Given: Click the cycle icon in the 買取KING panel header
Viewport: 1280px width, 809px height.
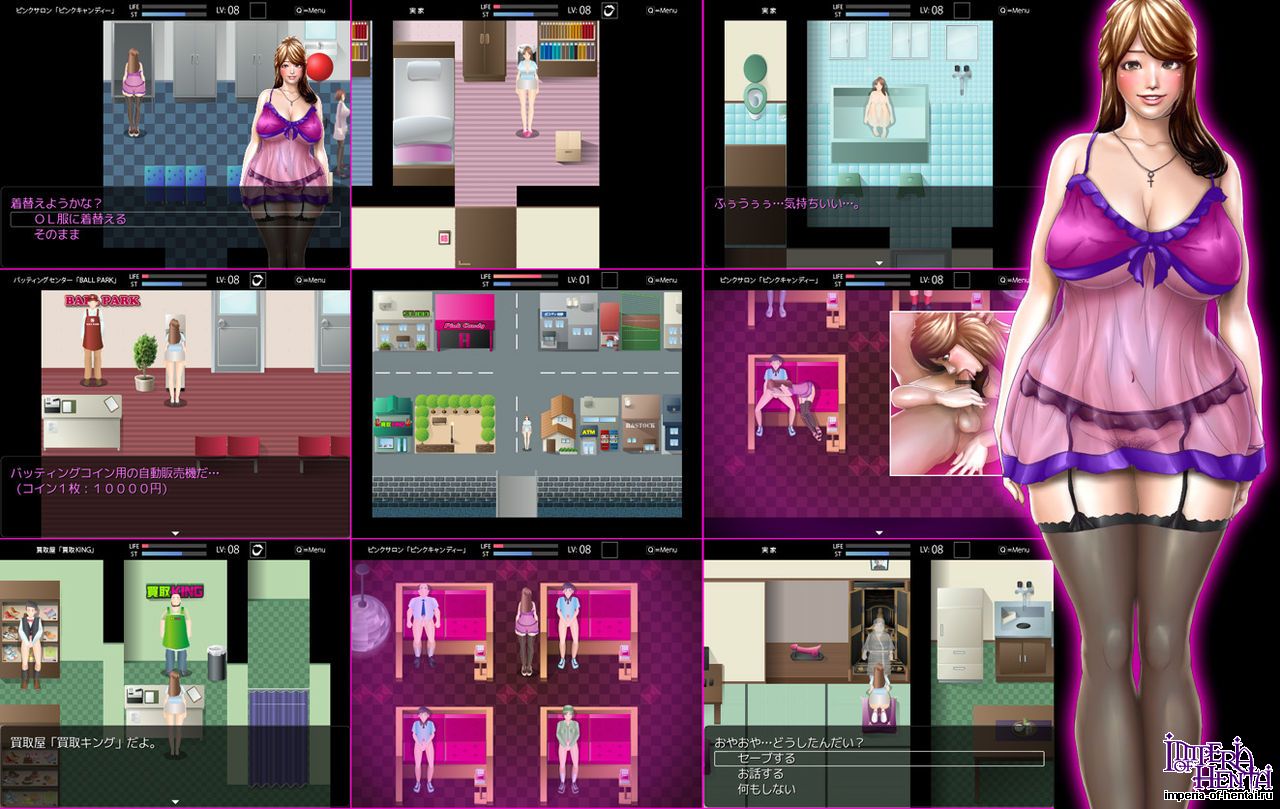Looking at the screenshot, I should pos(256,550).
